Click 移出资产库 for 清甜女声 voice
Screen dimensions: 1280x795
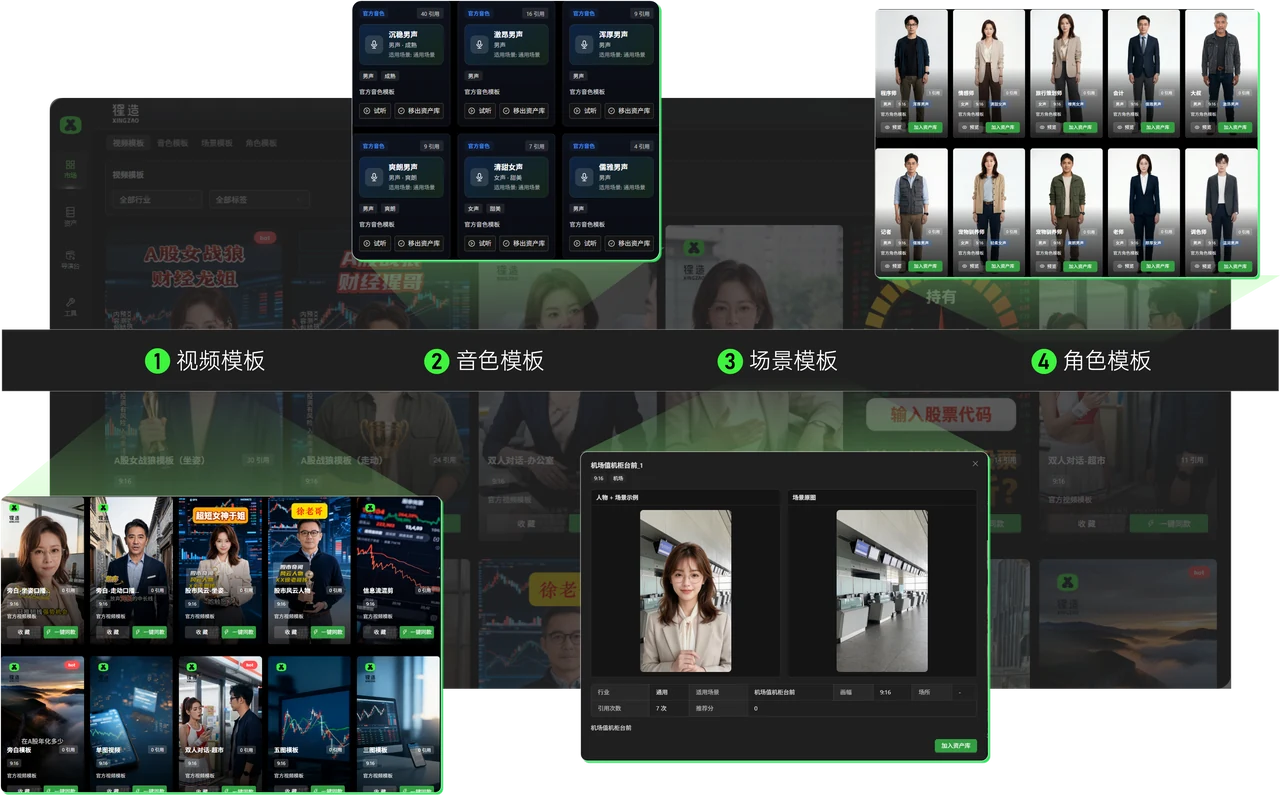point(523,243)
